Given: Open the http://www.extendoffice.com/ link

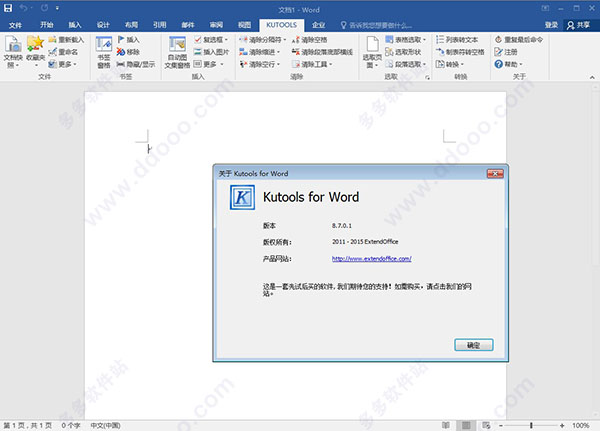Looking at the screenshot, I should (372, 259).
